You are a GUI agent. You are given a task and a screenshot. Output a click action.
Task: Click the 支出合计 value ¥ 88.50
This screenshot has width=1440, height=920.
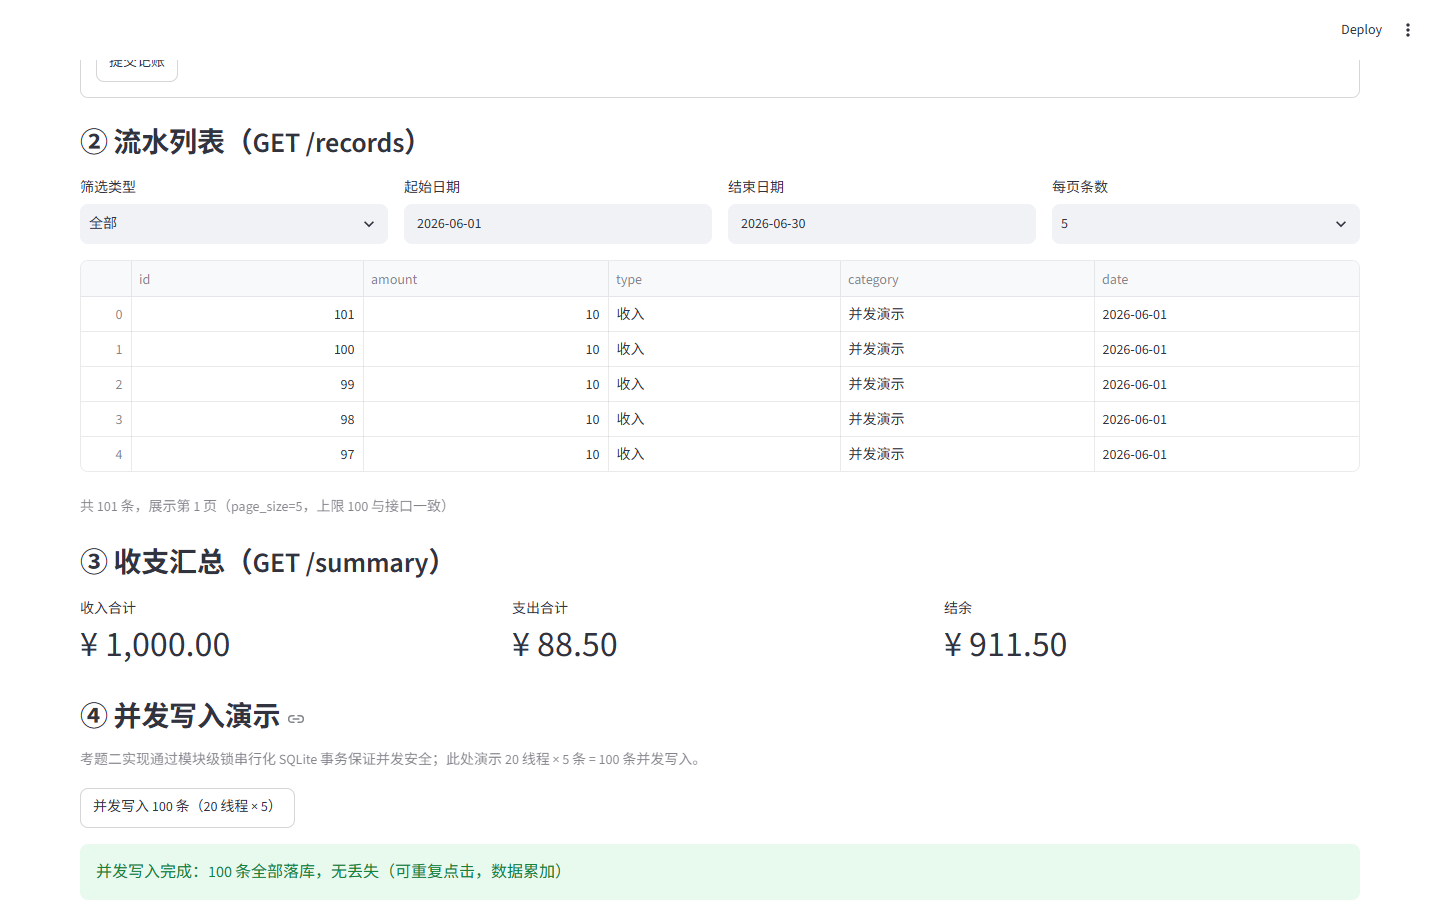[564, 645]
